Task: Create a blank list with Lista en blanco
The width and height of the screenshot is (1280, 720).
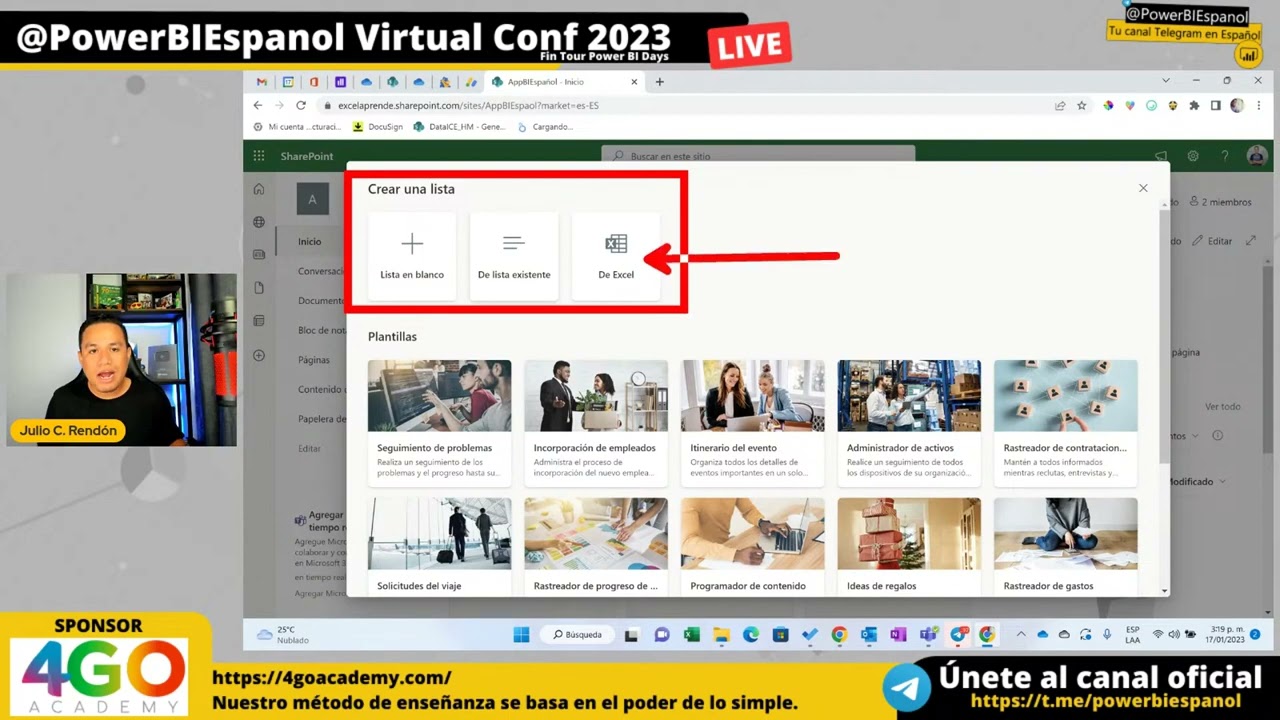Action: coord(412,256)
